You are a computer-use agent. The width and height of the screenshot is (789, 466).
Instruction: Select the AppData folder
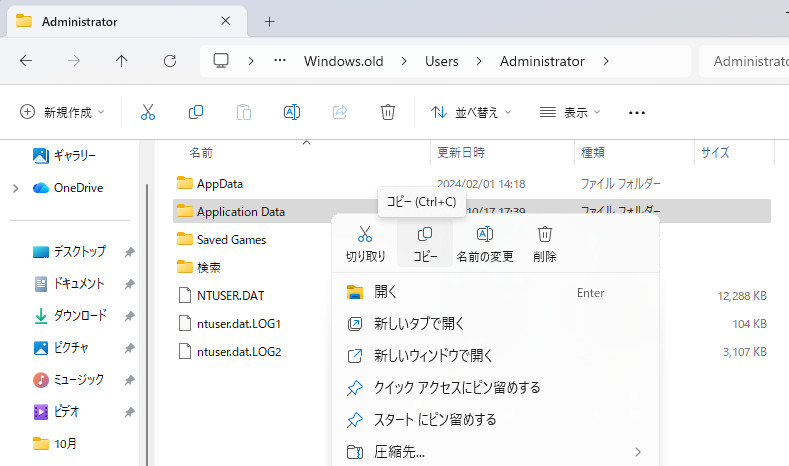tap(210, 184)
